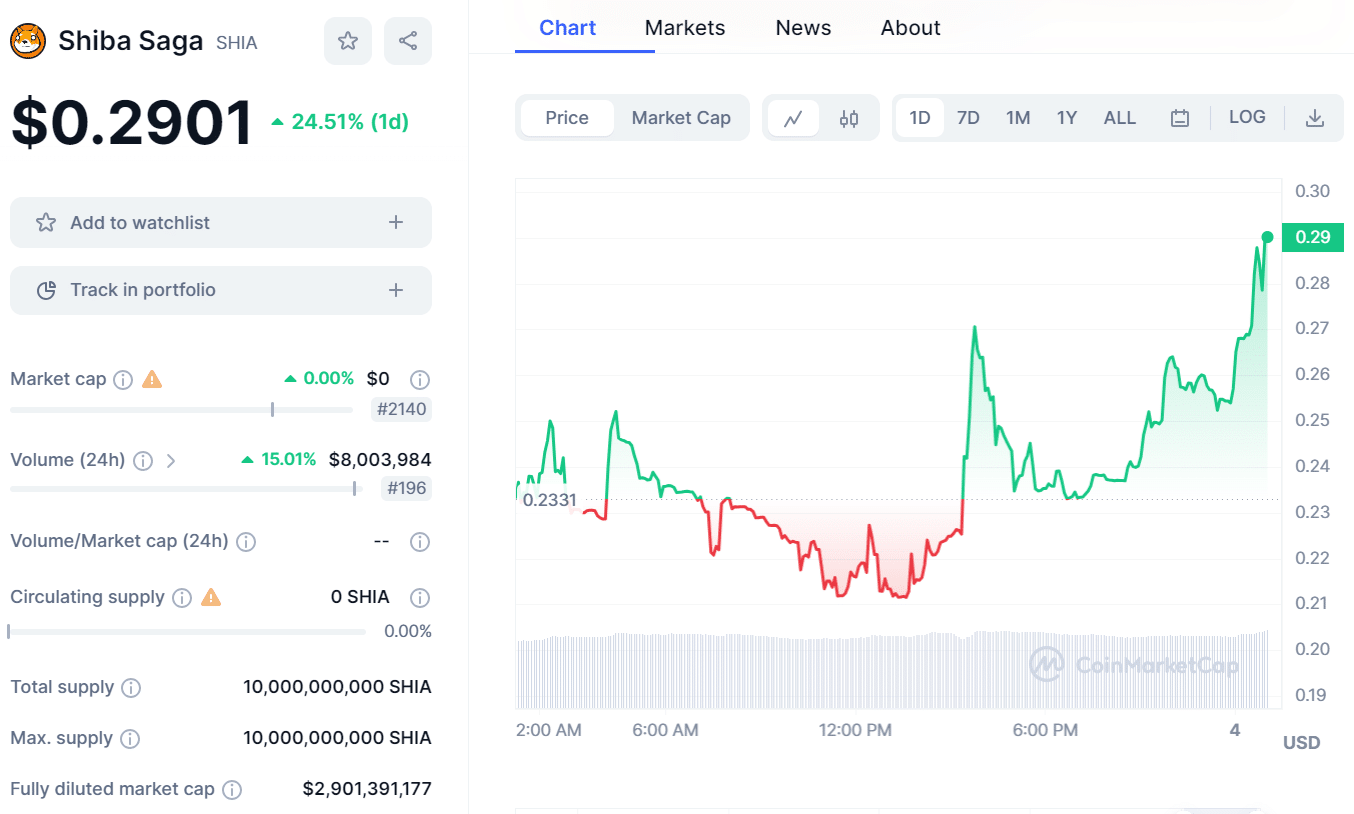Click the Market cap rank progress bar
The height and width of the screenshot is (814, 1354).
pyautogui.click(x=181, y=409)
